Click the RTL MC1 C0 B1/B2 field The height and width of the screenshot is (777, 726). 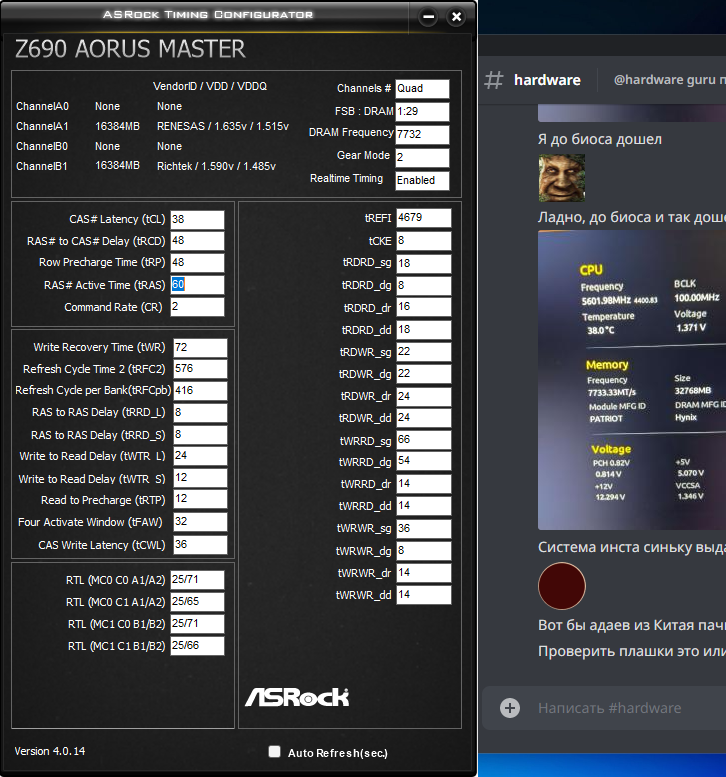(197, 624)
